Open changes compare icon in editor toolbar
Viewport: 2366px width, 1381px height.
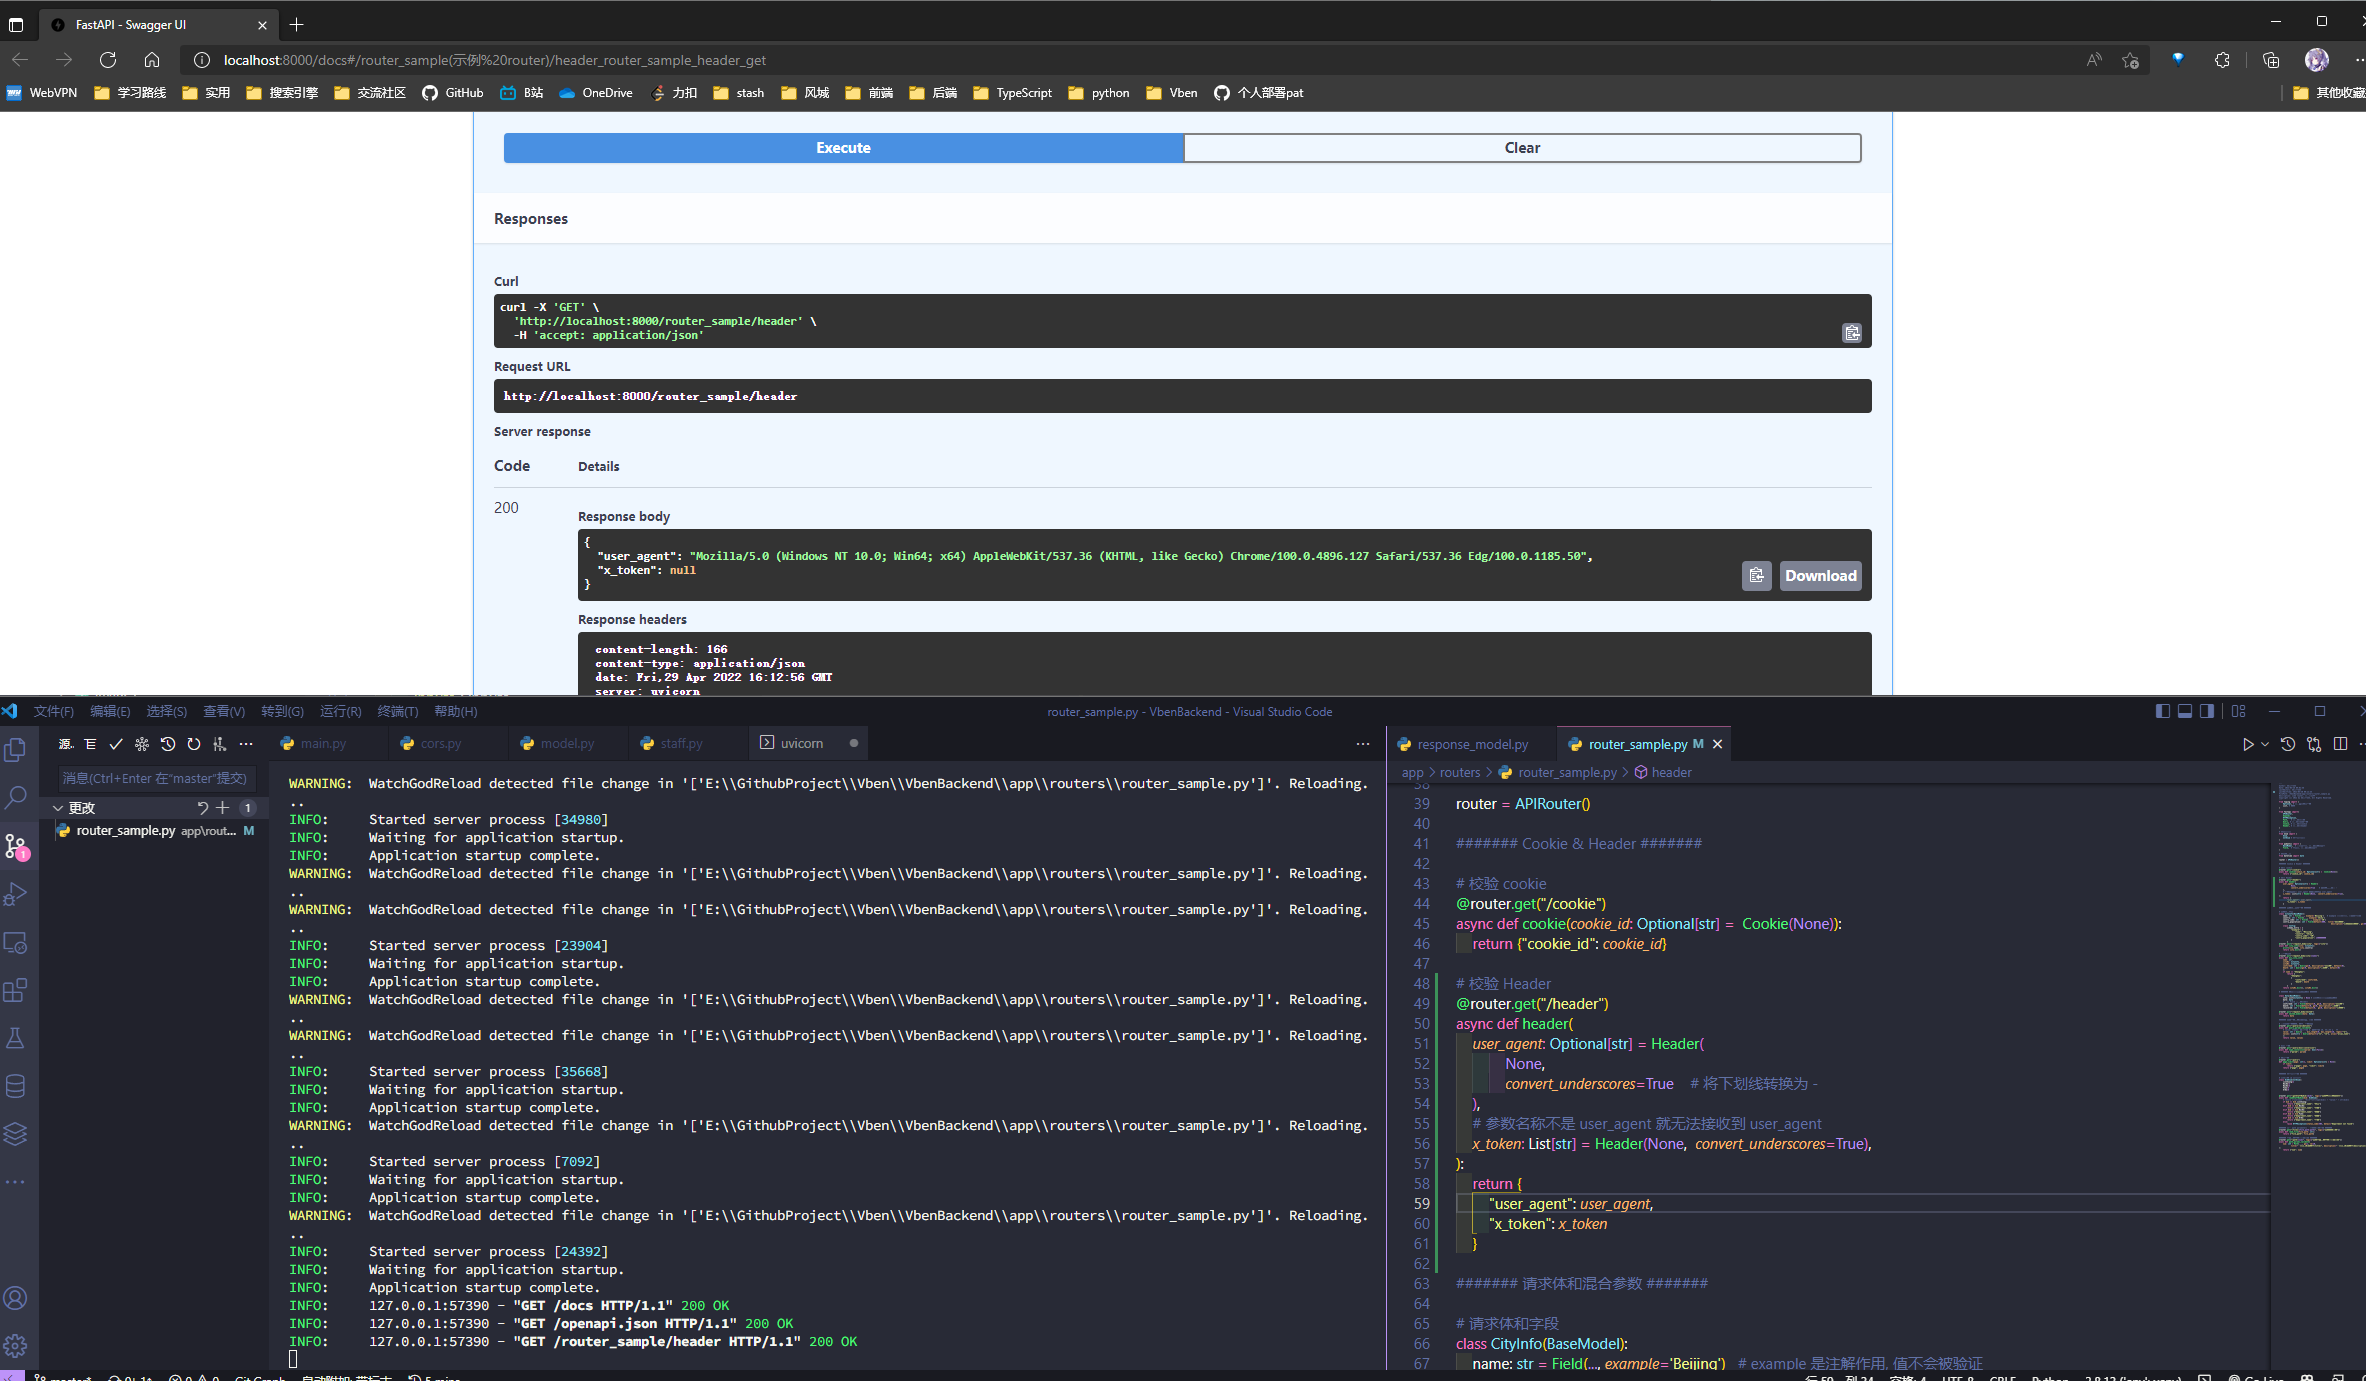click(x=2314, y=744)
